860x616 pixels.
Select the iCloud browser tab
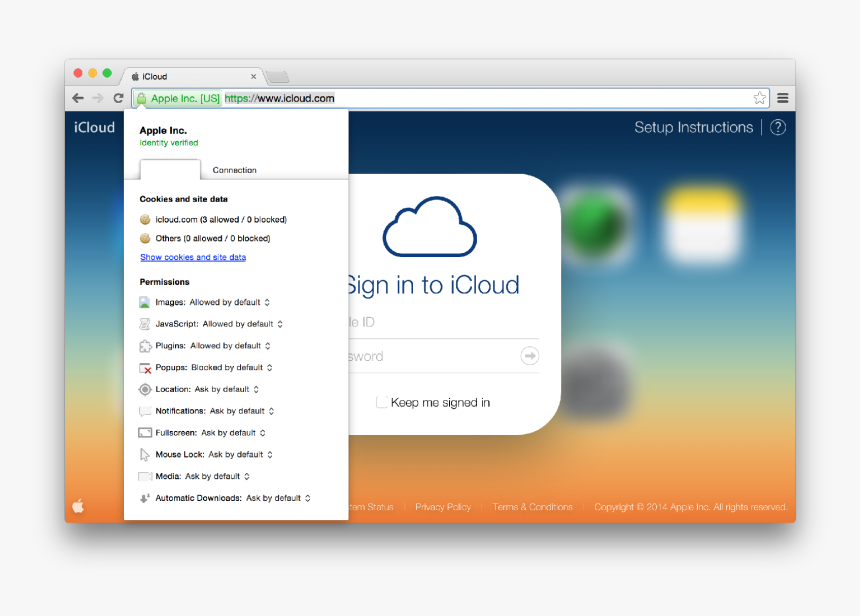tap(192, 76)
